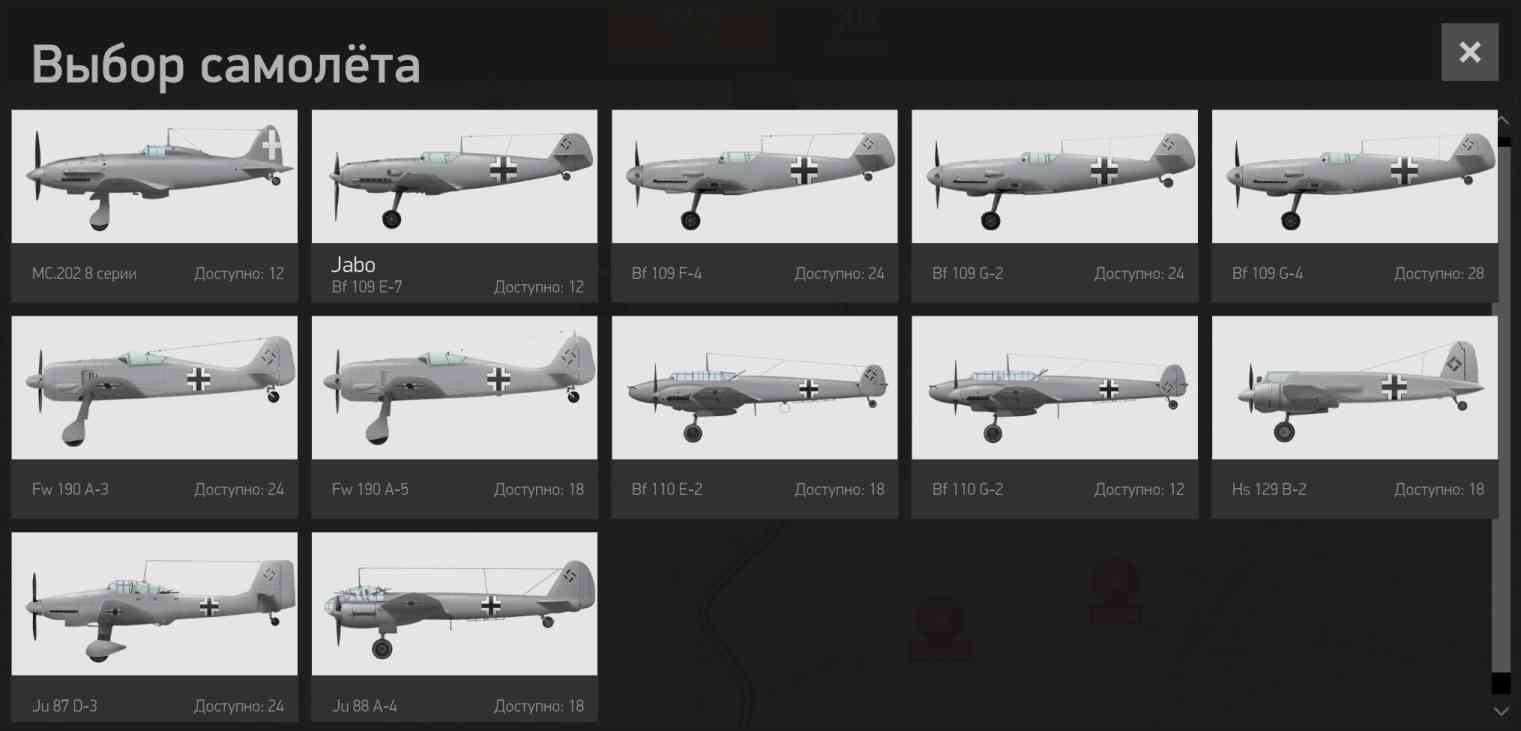Click the scroll up arrow of the list
The width and height of the screenshot is (1521, 731).
click(1502, 120)
